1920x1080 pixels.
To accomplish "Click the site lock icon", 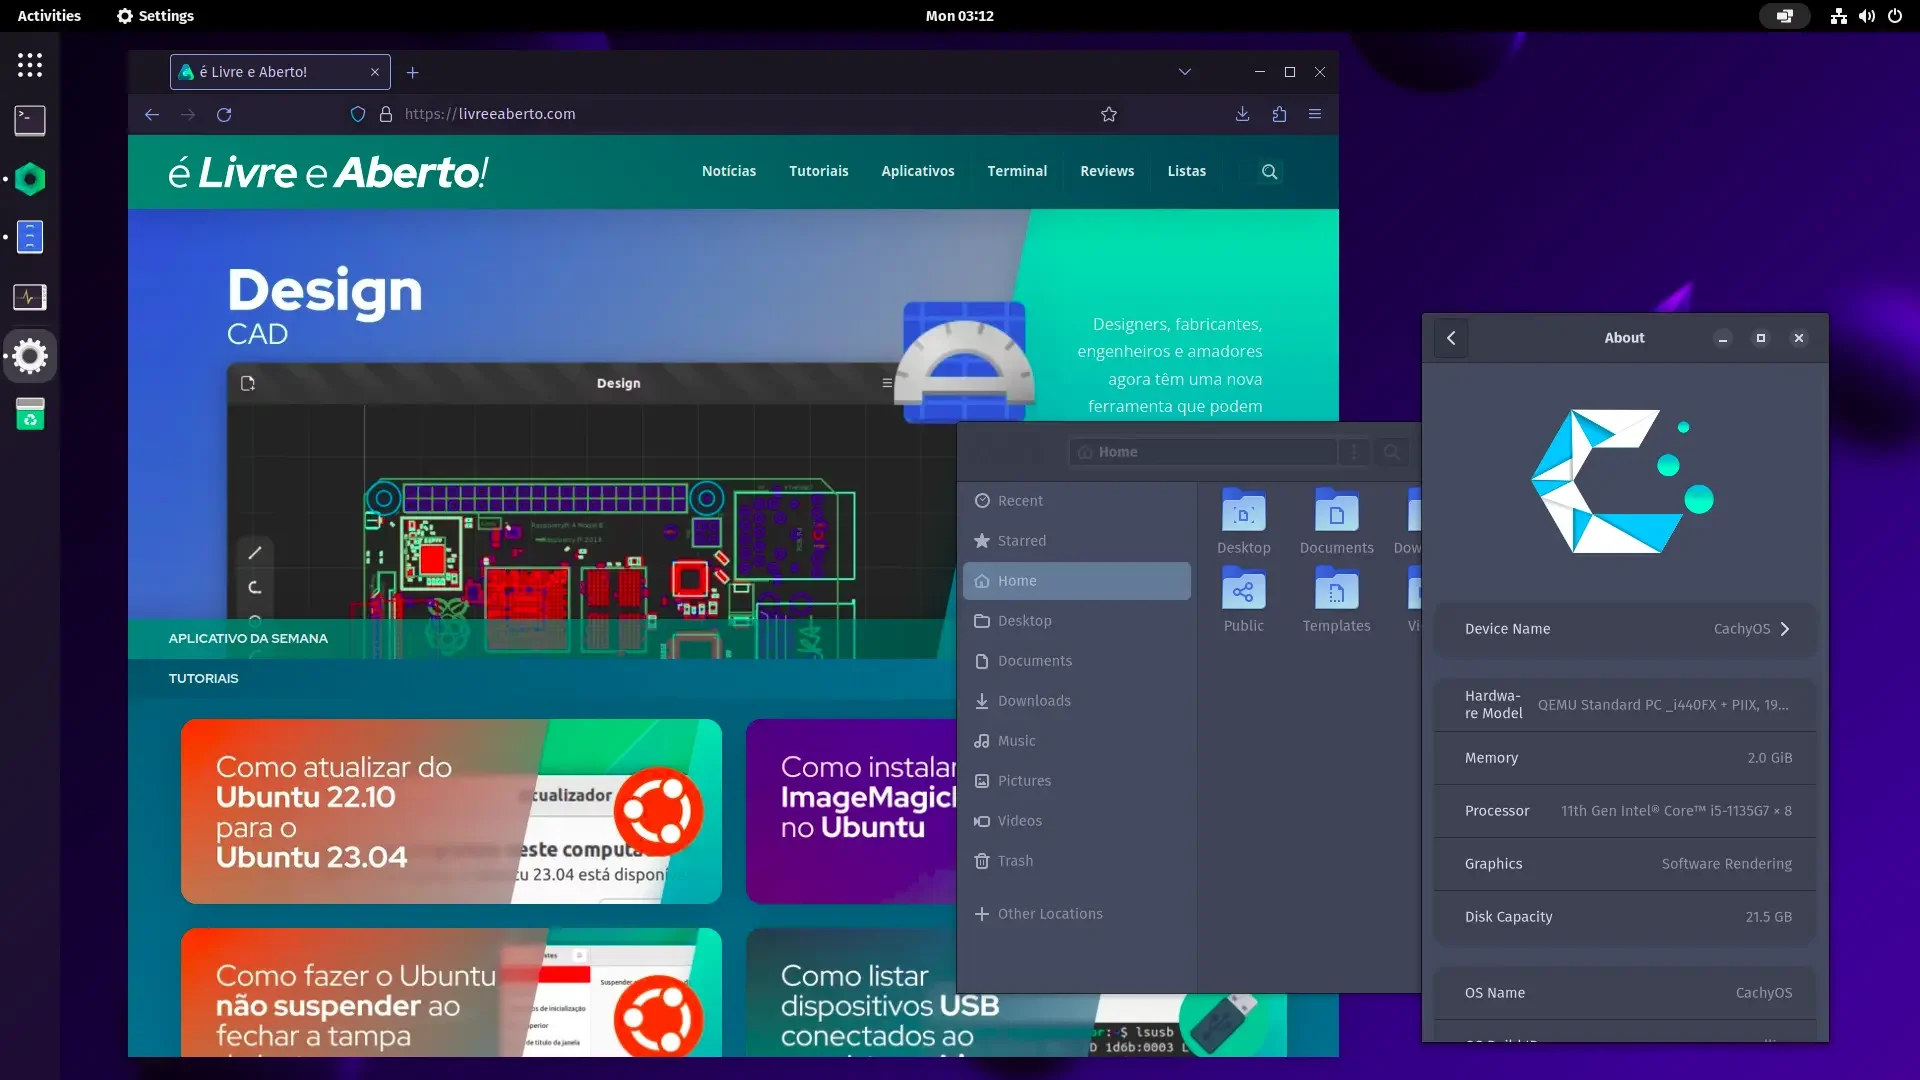I will click(386, 114).
